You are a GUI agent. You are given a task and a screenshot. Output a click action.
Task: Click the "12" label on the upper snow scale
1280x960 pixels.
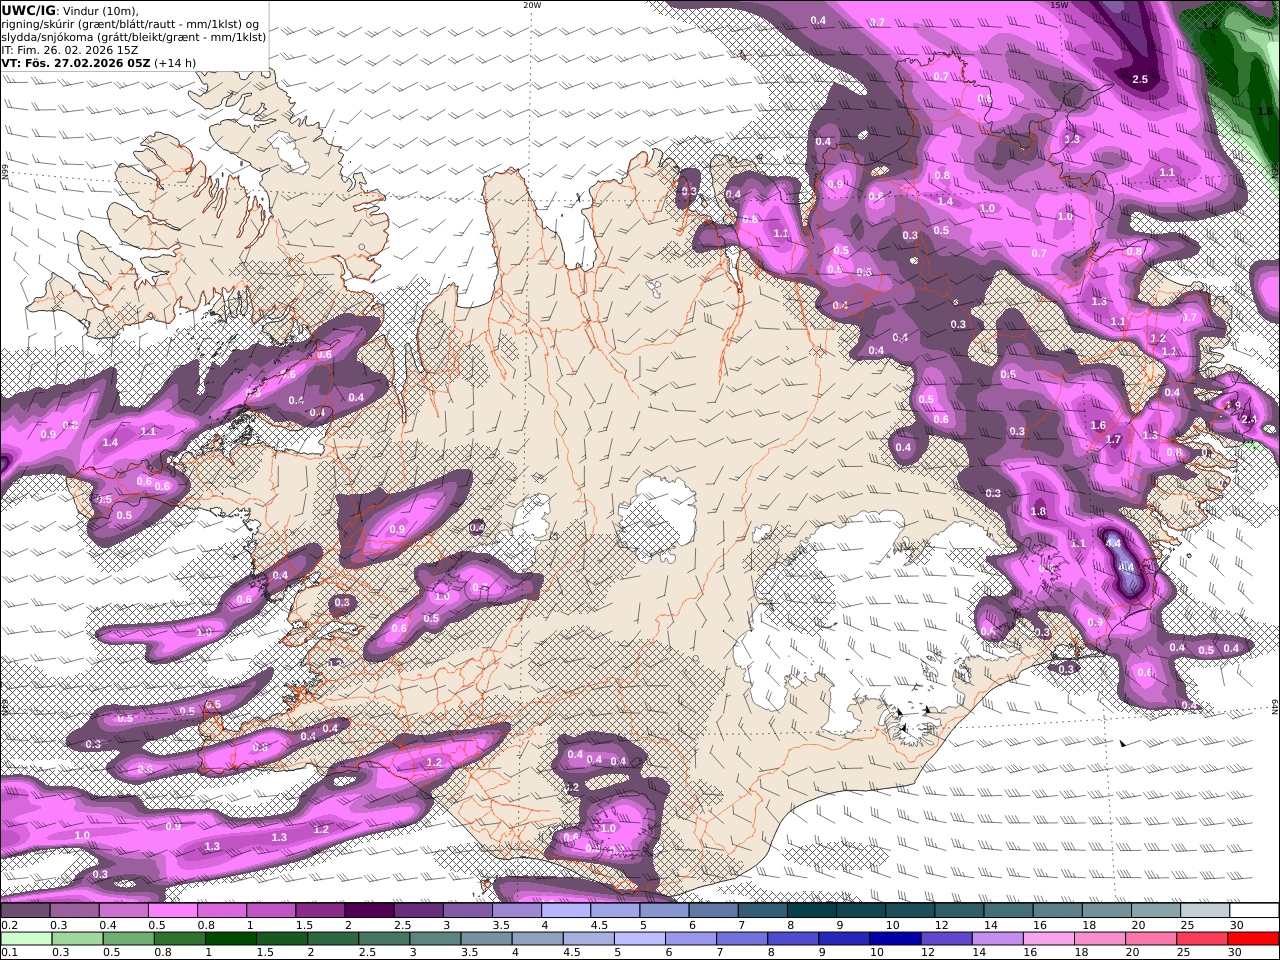942,925
